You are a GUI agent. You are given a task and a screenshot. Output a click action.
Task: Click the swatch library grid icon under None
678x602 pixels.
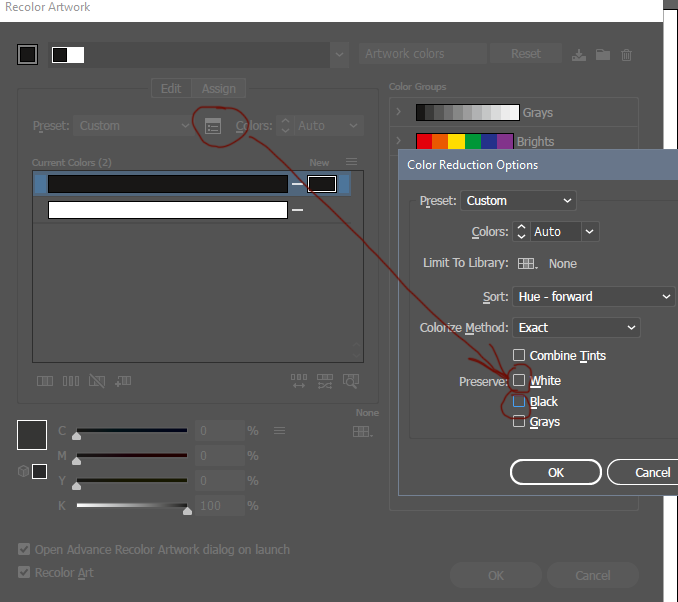pos(362,432)
